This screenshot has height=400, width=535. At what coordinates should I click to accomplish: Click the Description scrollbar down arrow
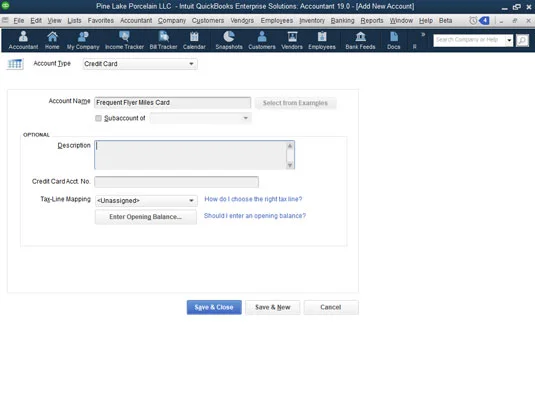(290, 165)
